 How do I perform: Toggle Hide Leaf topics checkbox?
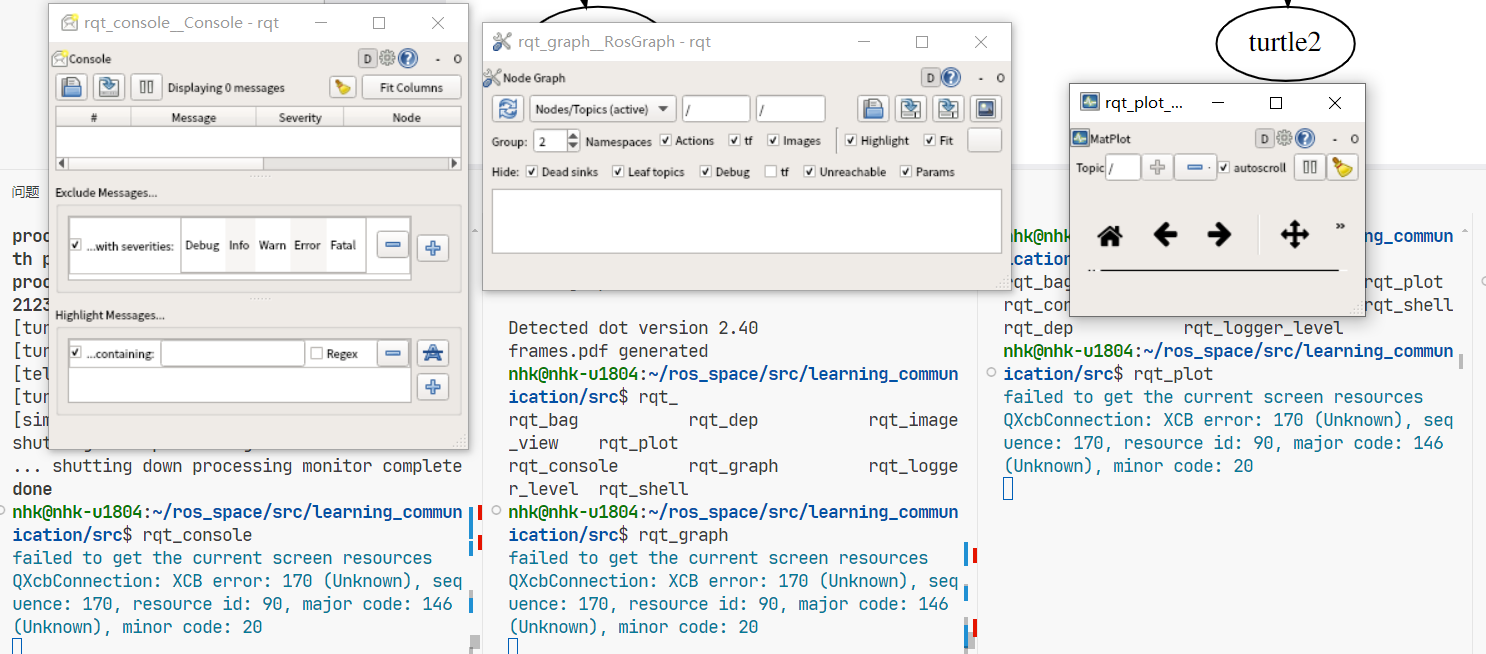(x=618, y=172)
